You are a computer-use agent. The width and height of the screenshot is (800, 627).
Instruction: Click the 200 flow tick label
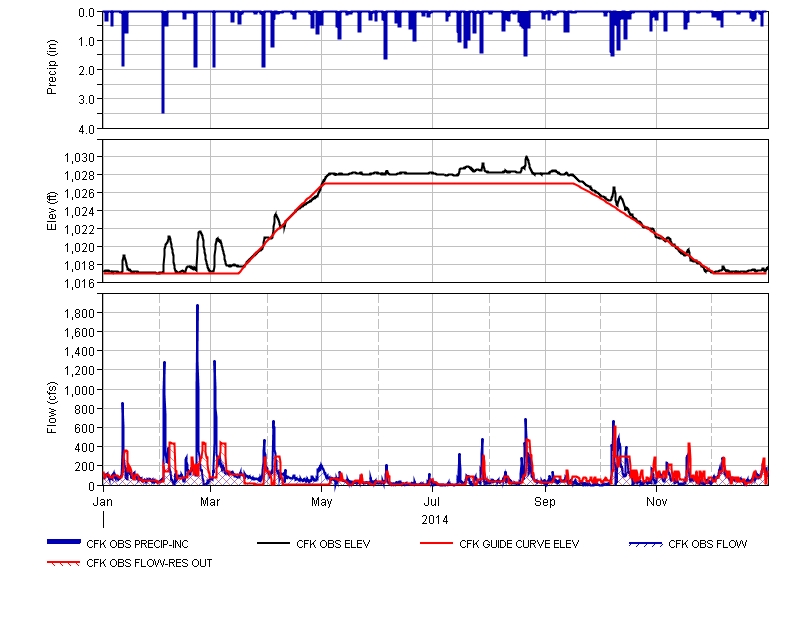[x=85, y=467]
